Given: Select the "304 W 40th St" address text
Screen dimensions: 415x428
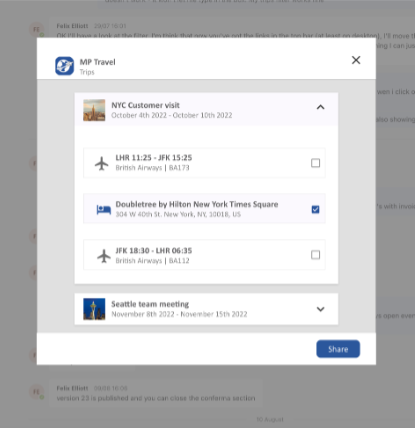Looking at the screenshot, I should point(178,214).
